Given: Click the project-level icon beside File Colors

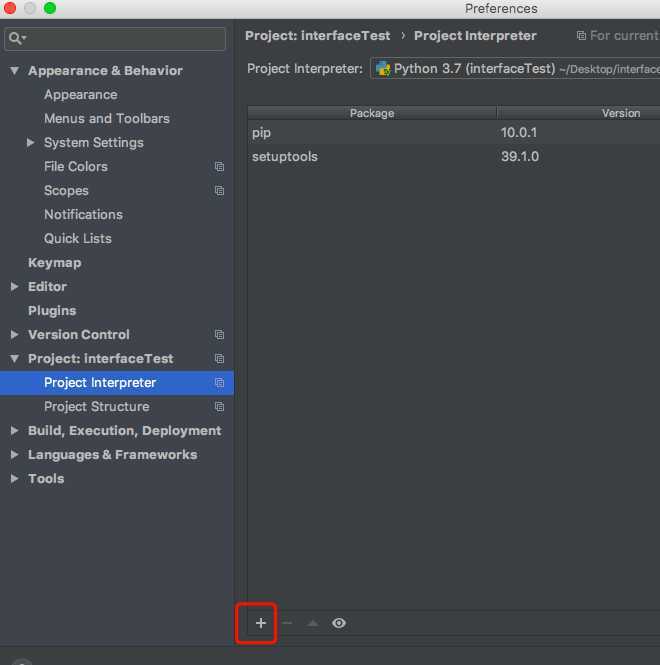Looking at the screenshot, I should tap(219, 167).
